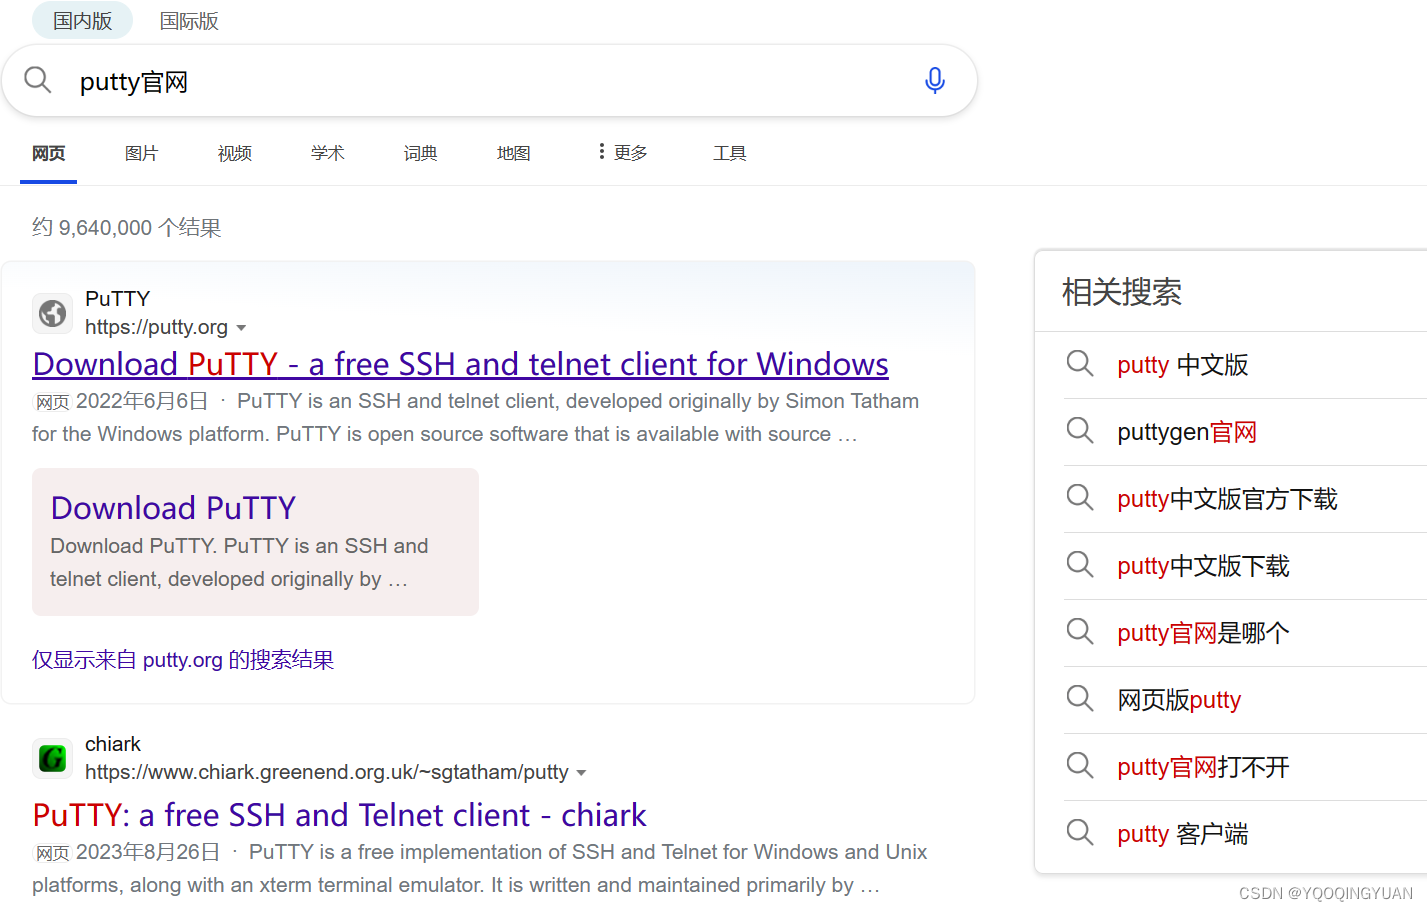Click the https://putty.org URL text
The width and height of the screenshot is (1427, 911).
coord(156,327)
